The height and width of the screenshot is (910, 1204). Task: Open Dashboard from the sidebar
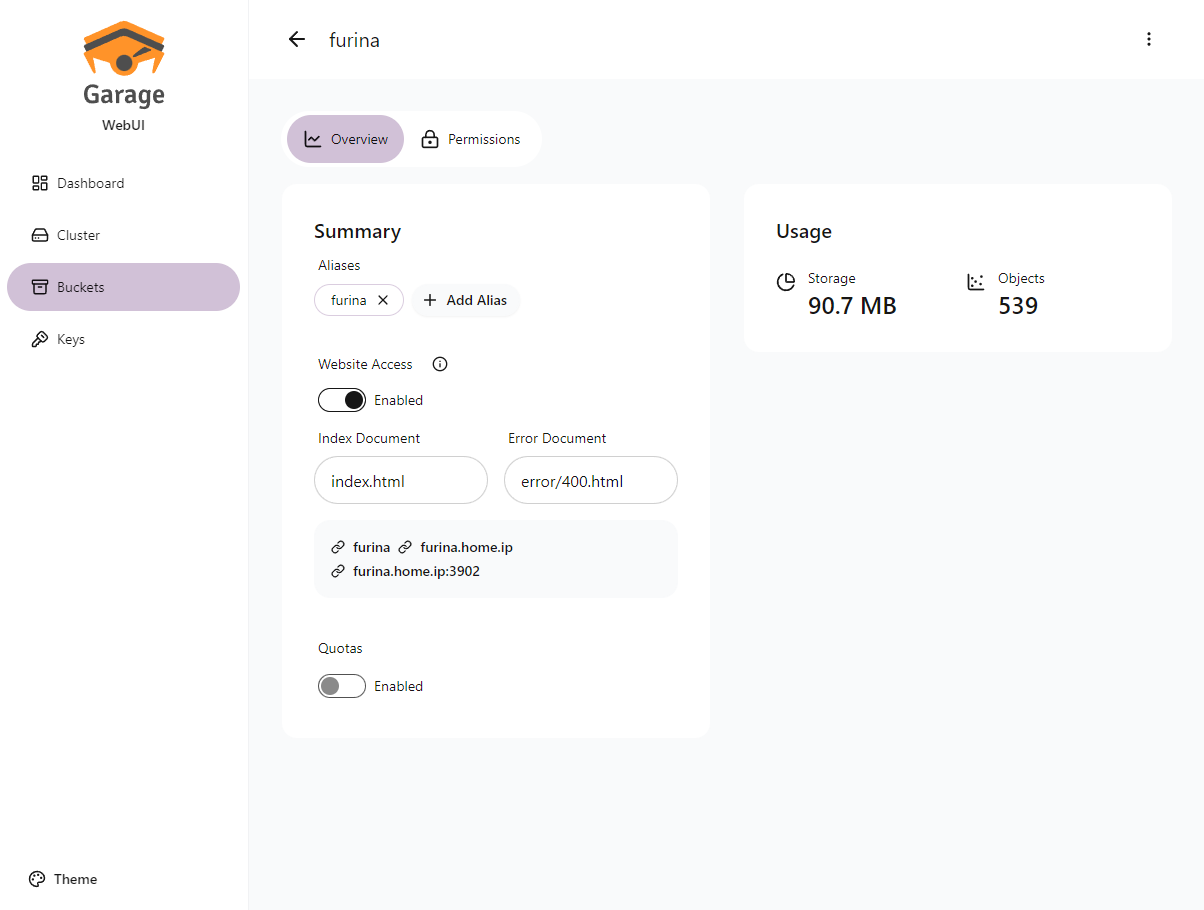point(90,183)
